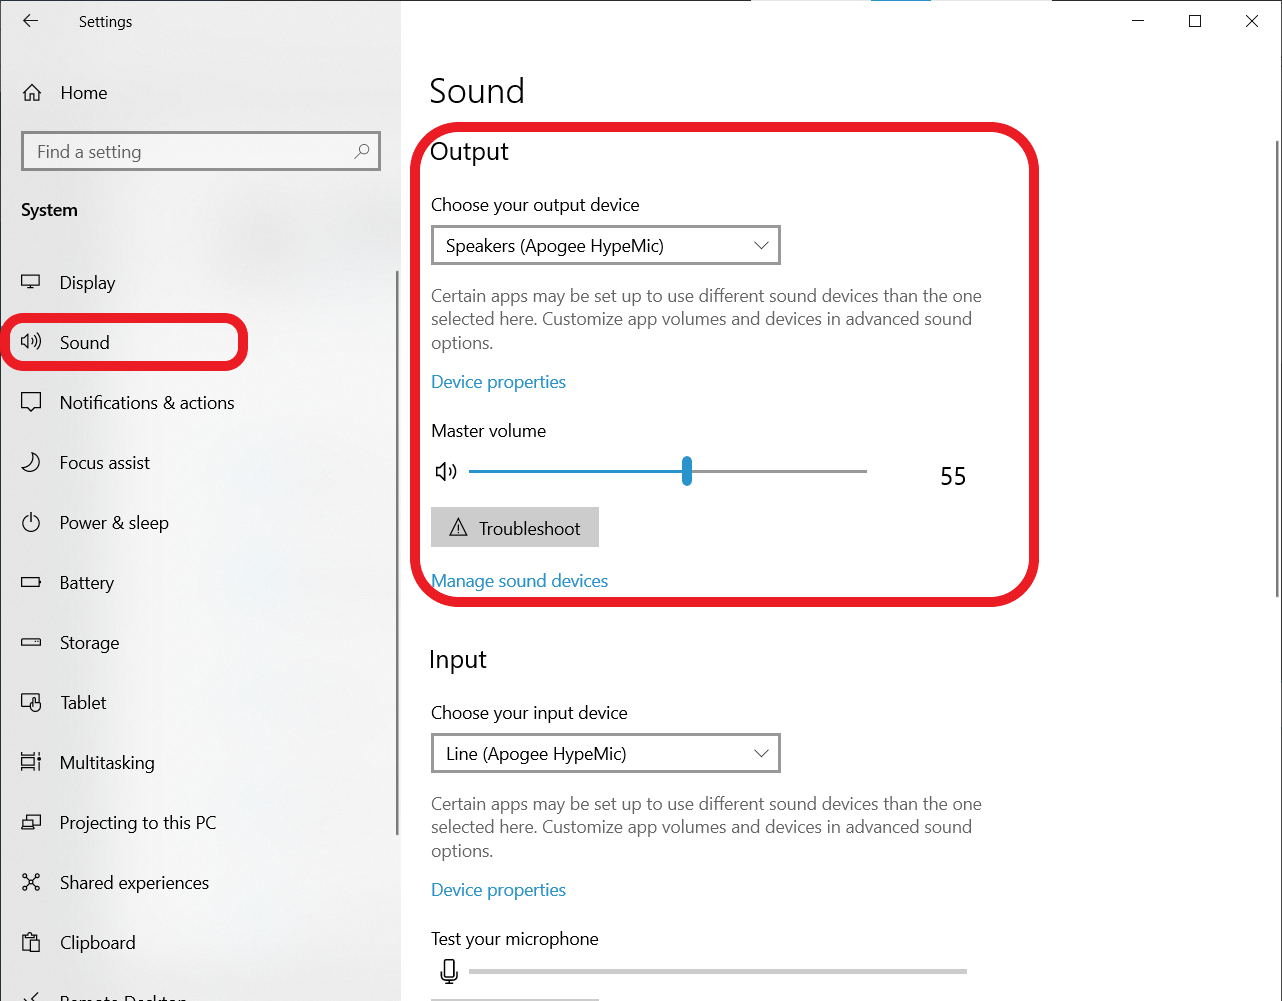Open Manage sound devices
Image resolution: width=1282 pixels, height=1001 pixels.
(519, 580)
